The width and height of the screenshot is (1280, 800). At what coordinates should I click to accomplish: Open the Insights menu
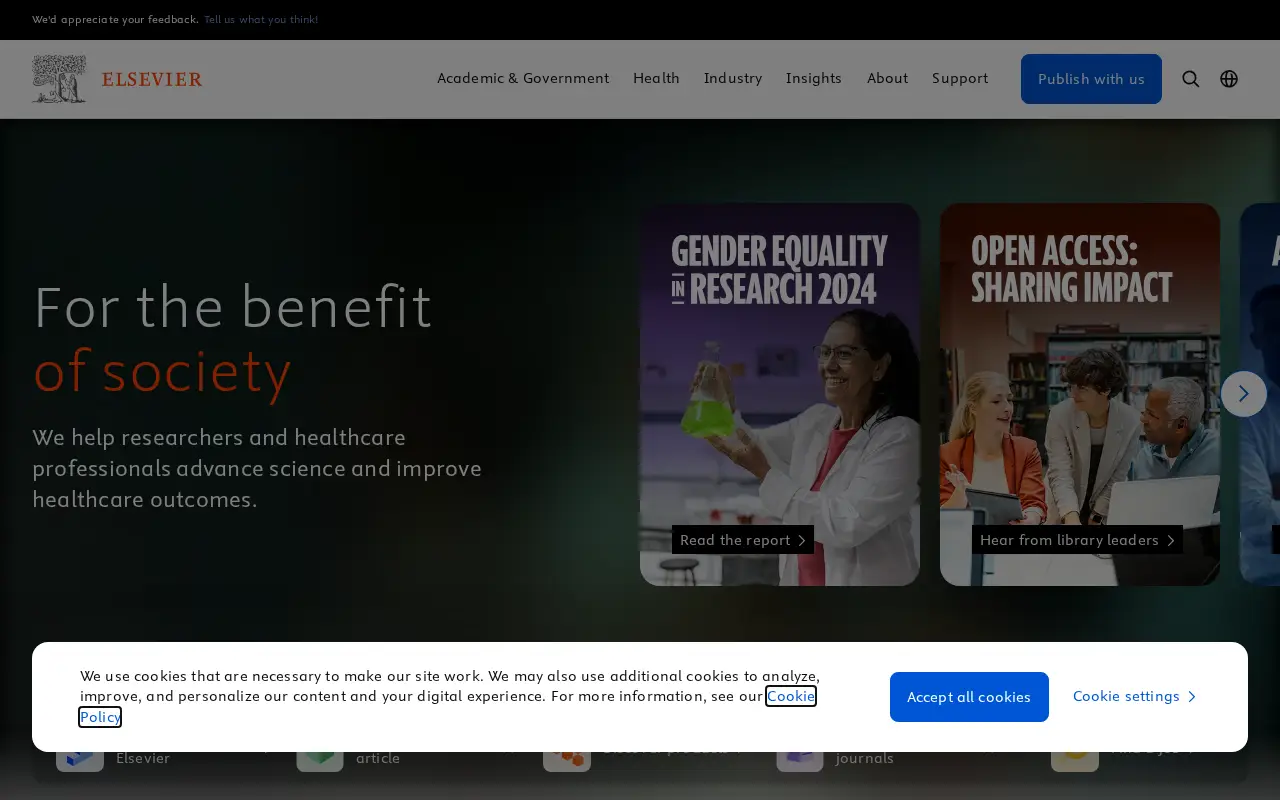coord(814,78)
